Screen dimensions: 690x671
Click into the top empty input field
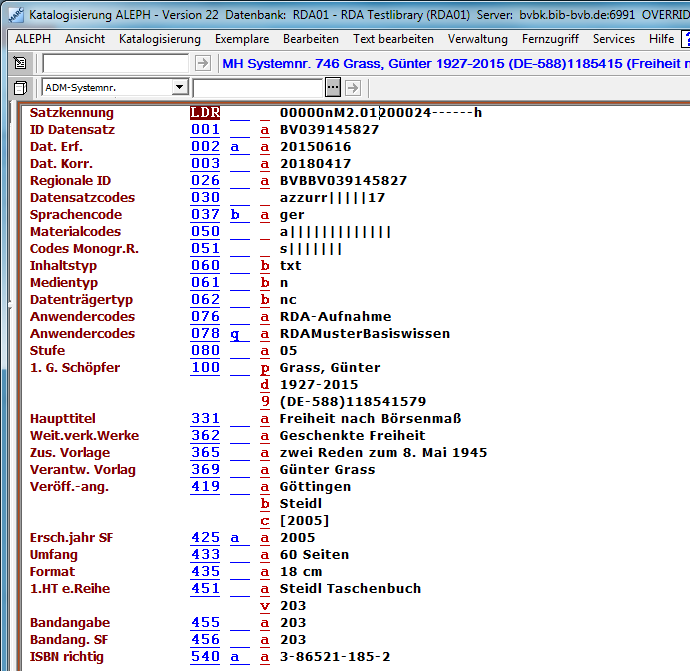[x=115, y=63]
